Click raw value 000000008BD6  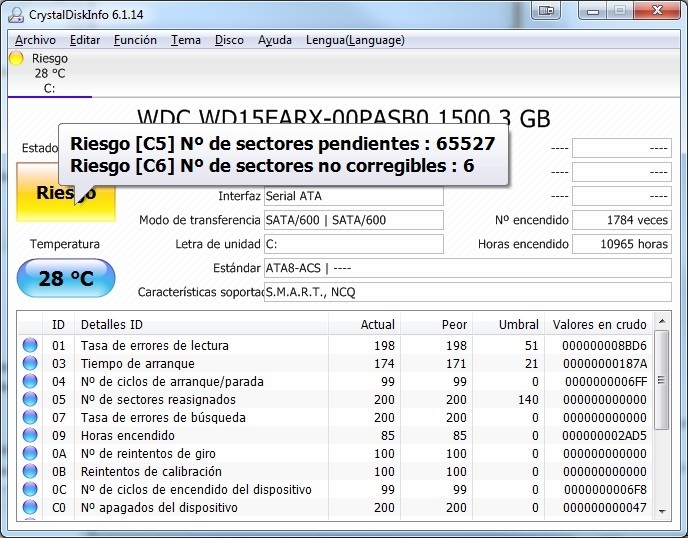[x=604, y=345]
